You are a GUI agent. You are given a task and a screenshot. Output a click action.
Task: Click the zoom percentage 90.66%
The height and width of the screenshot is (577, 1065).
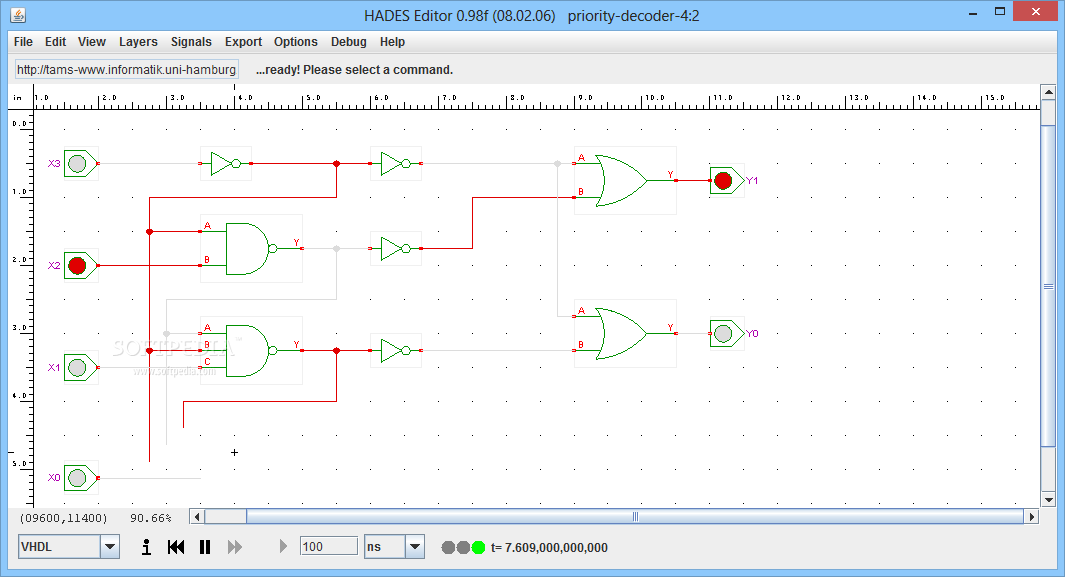click(x=150, y=518)
